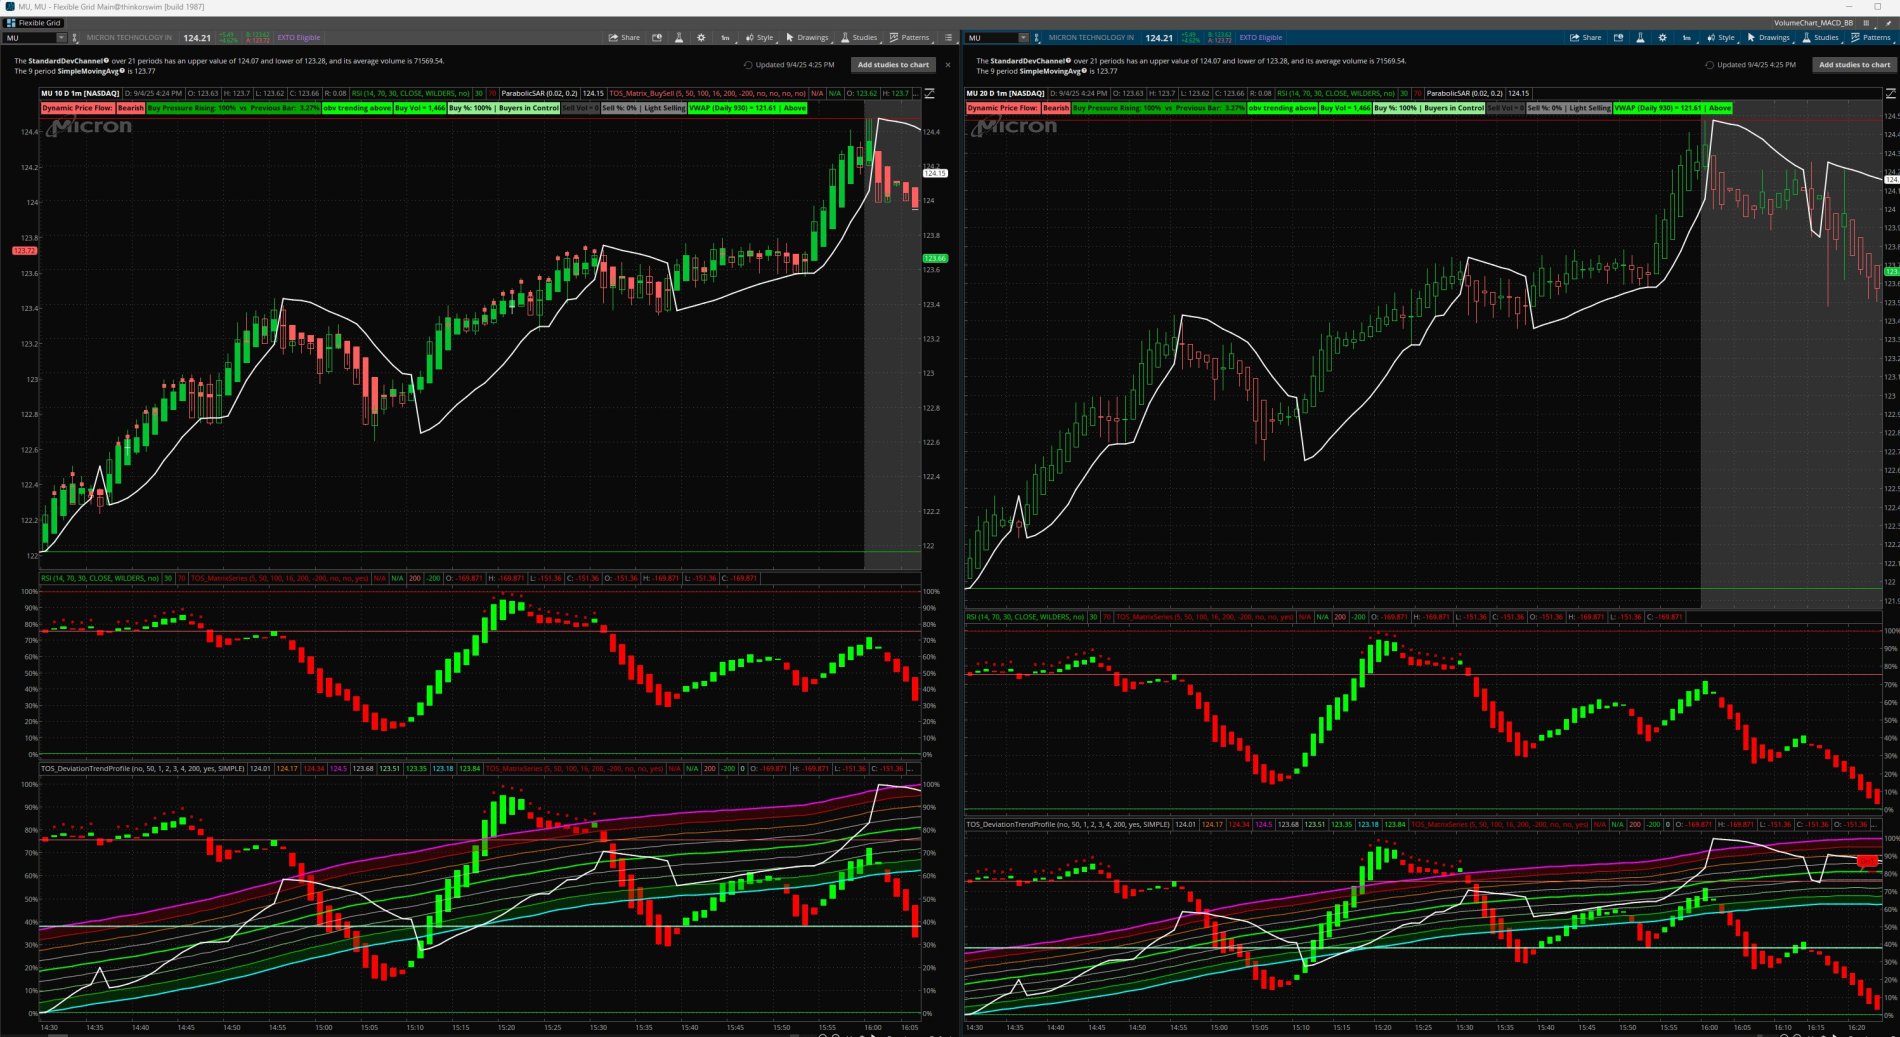
Task: Open the VolumeChart_MACD_BB grid name
Action: [x=1813, y=23]
